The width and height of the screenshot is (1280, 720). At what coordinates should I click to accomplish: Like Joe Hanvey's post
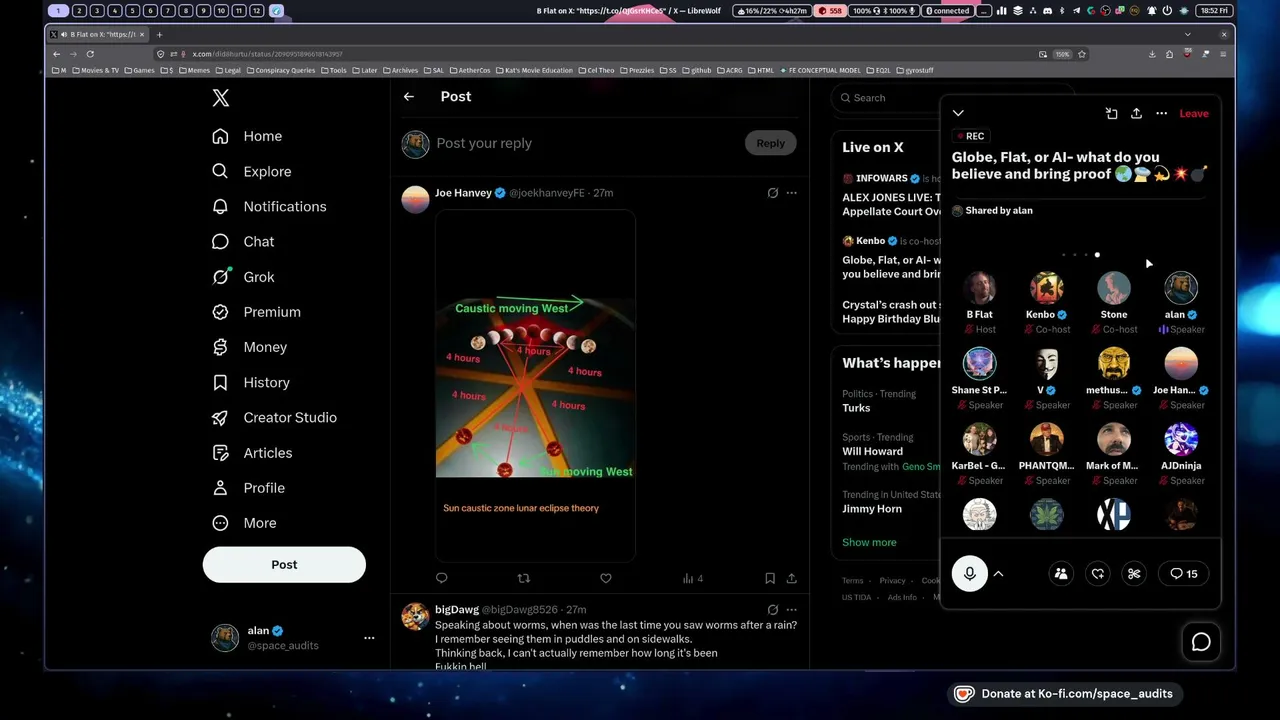click(606, 578)
